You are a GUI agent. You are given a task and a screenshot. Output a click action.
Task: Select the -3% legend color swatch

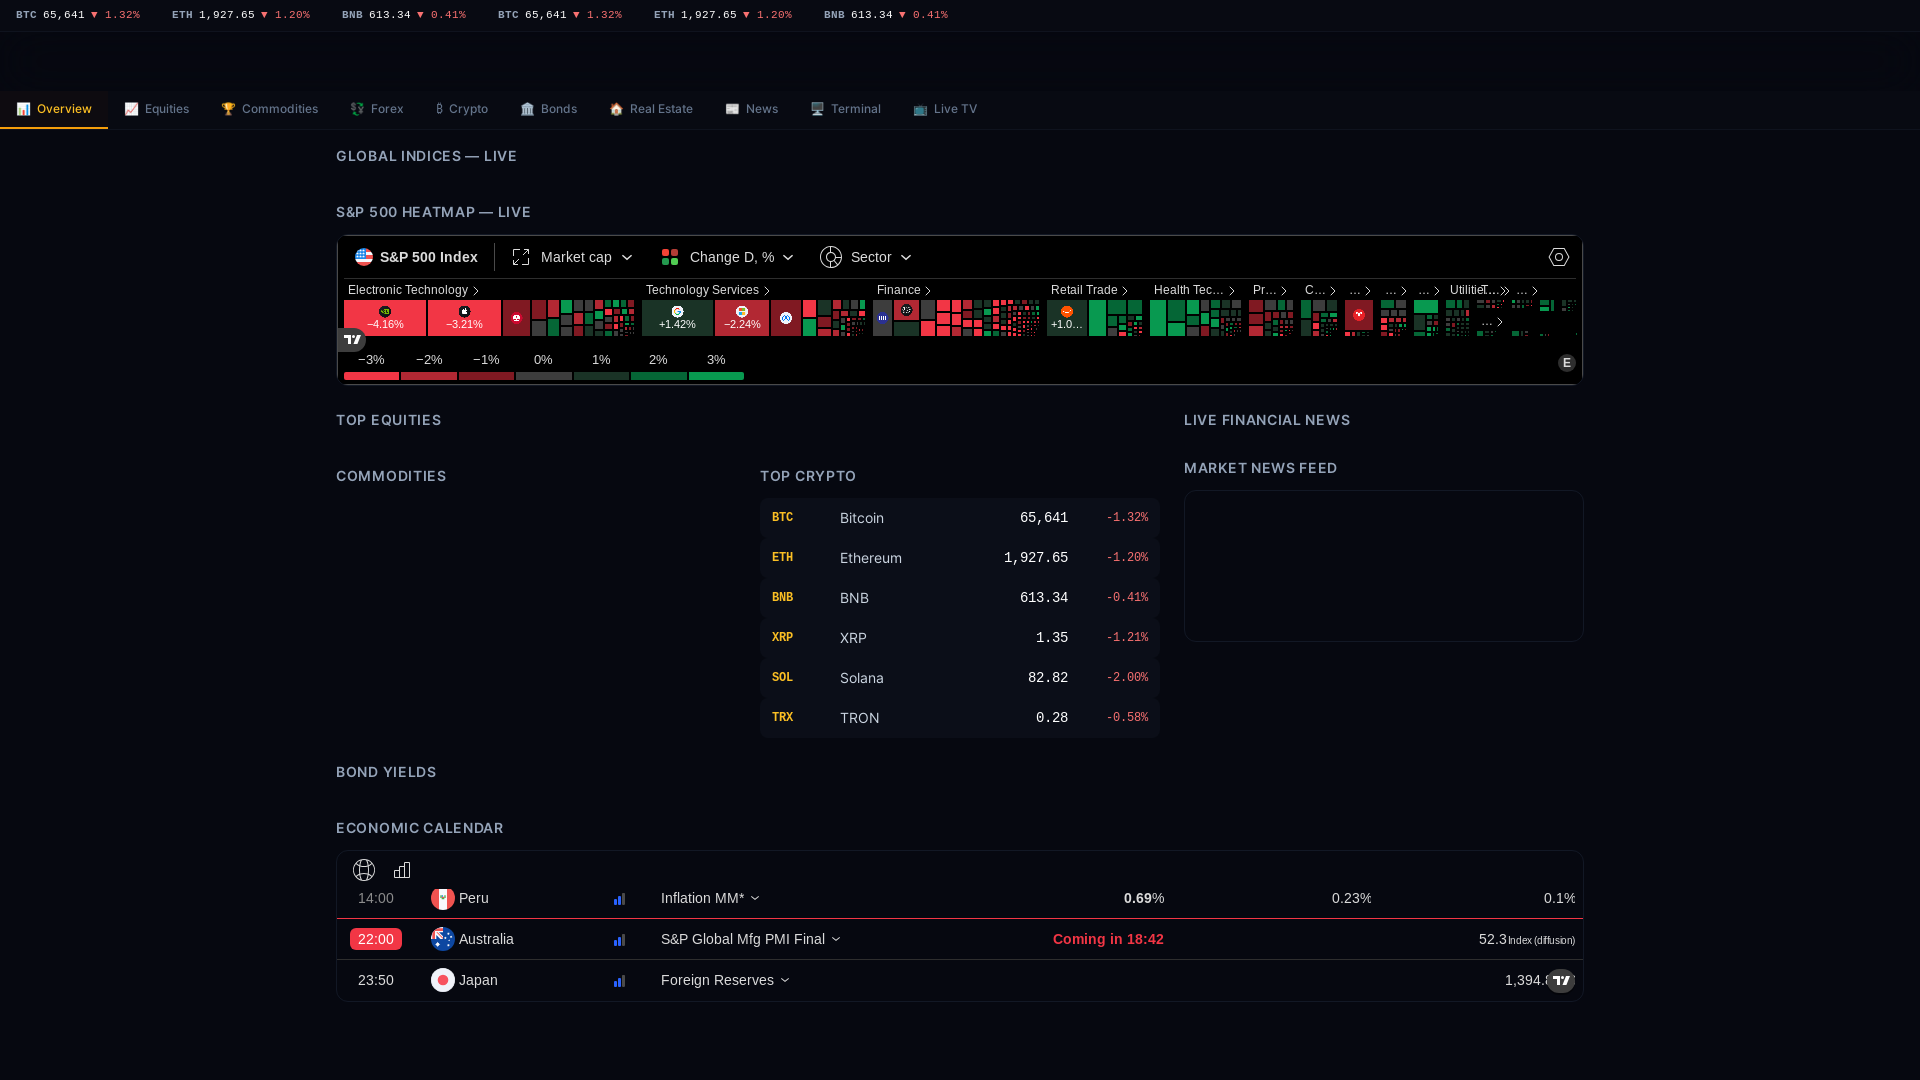[x=371, y=376]
